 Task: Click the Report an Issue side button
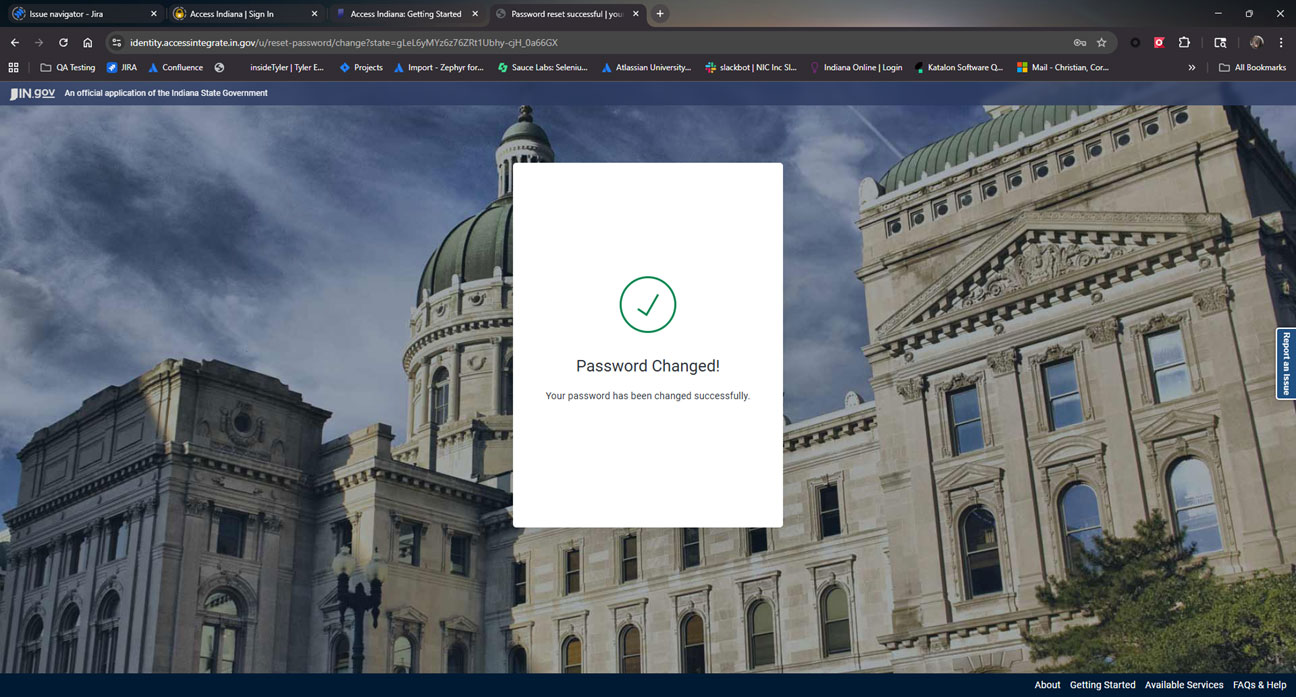point(1285,363)
